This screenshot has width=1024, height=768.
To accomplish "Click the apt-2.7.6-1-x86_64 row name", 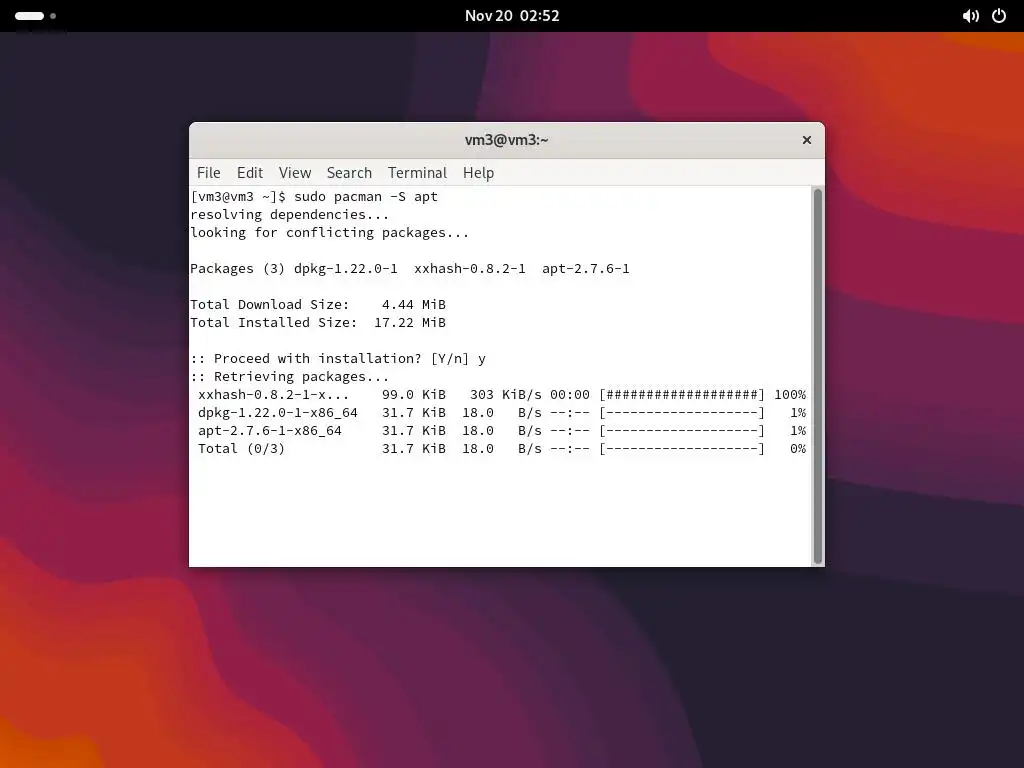I will pyautogui.click(x=270, y=430).
